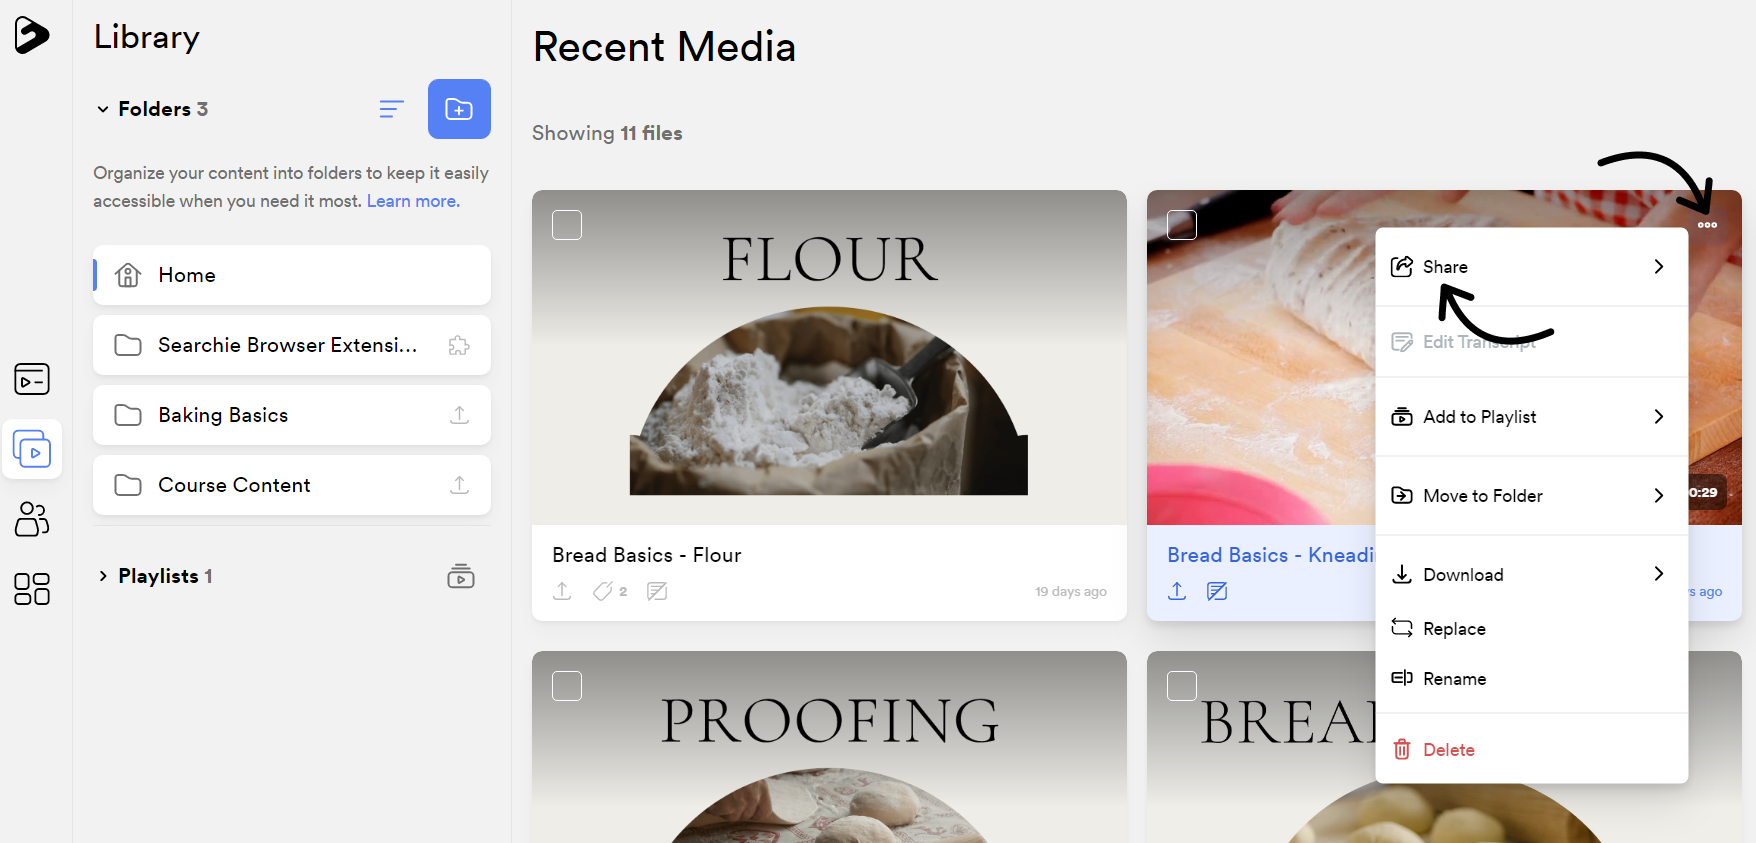
Task: Select checkbox on Proofing thumbnail
Action: (567, 686)
